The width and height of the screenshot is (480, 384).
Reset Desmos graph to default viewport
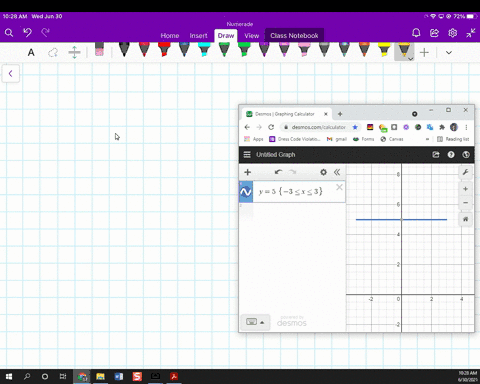tap(466, 219)
